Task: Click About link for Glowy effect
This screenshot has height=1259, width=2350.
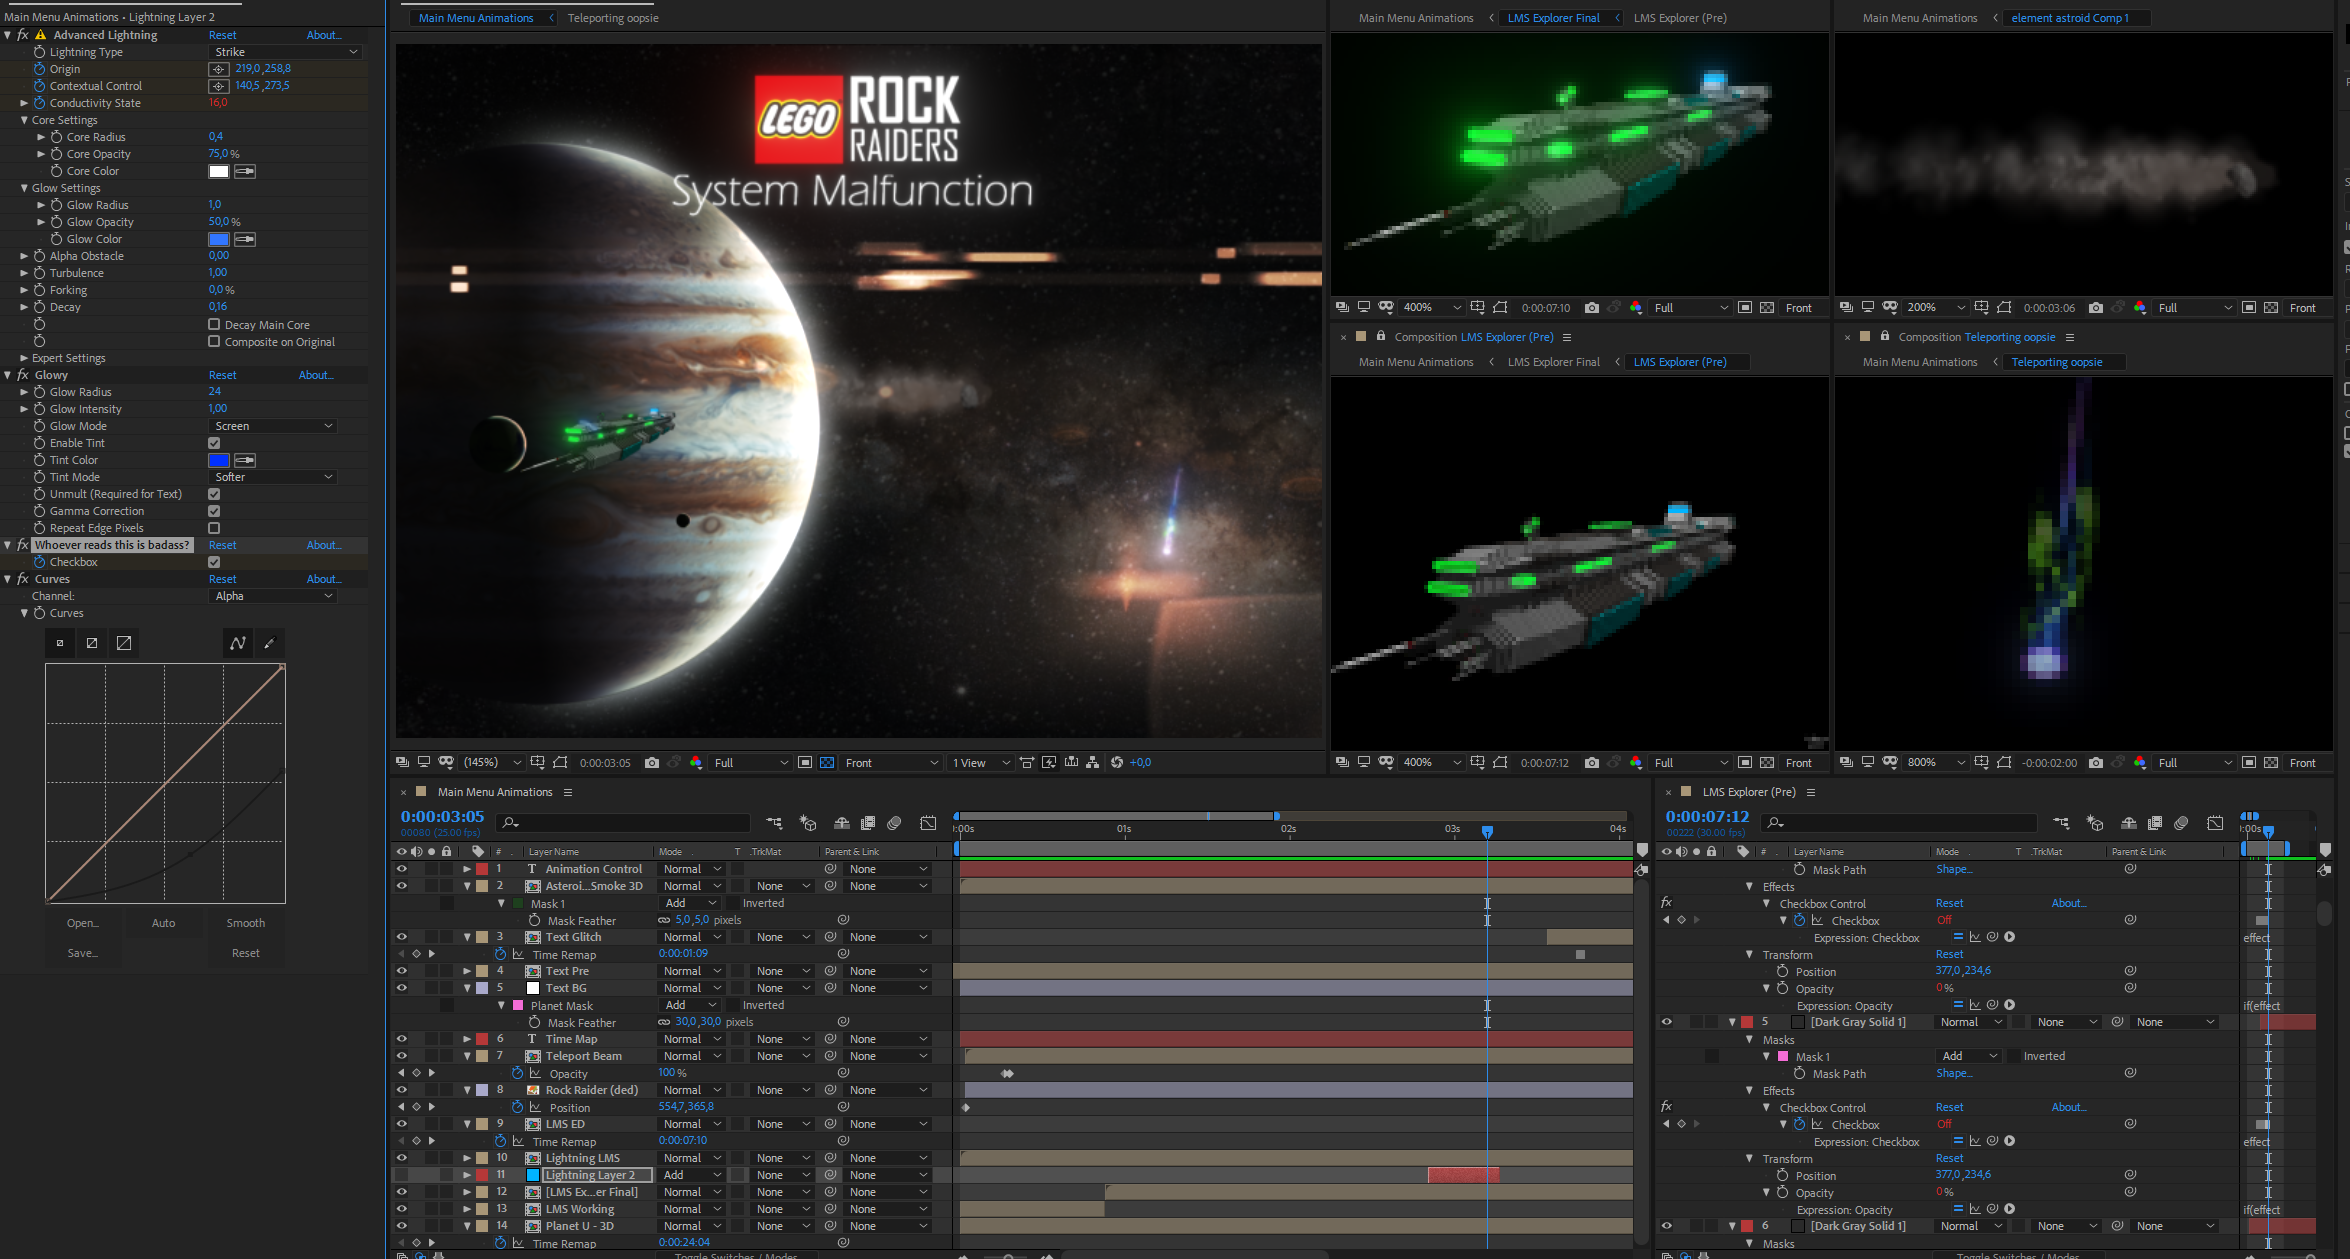Action: pos(316,375)
